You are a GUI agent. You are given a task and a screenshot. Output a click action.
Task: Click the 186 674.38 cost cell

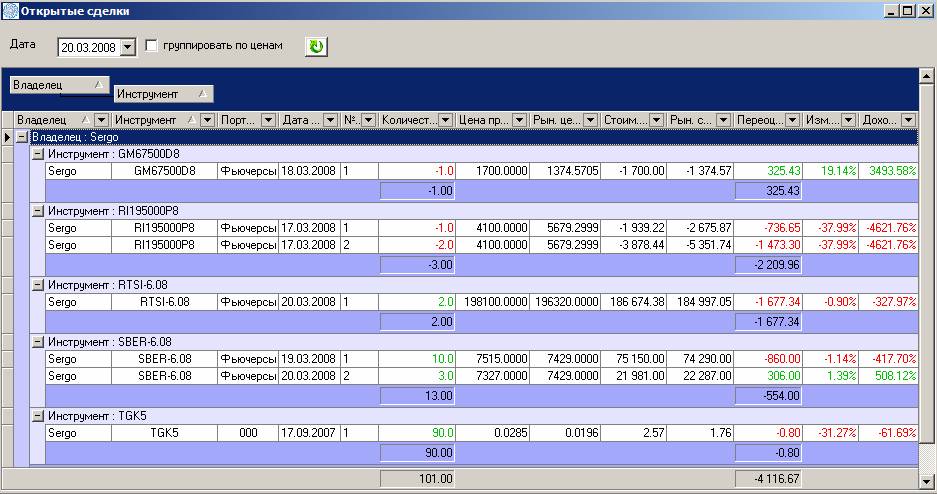click(x=633, y=302)
